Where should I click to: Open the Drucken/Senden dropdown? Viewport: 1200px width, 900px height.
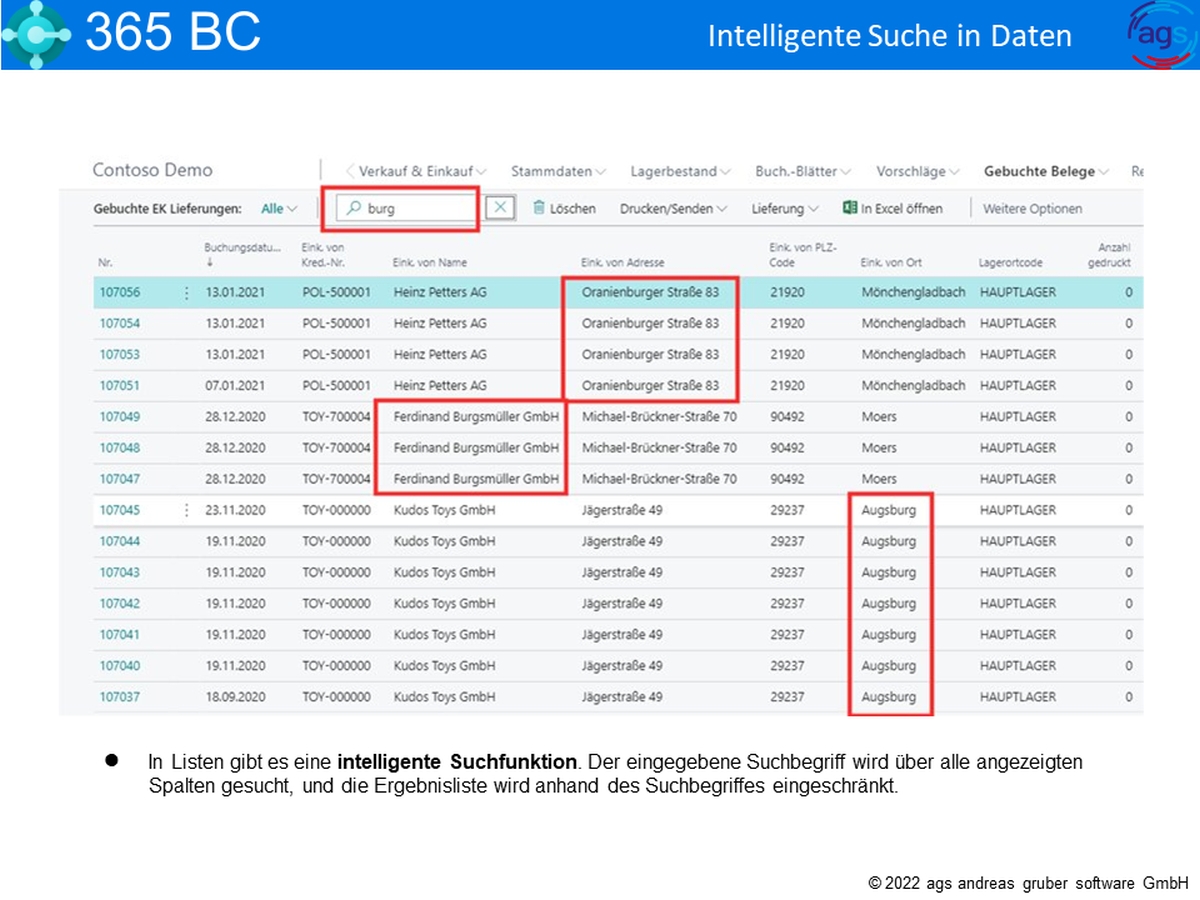tap(674, 209)
